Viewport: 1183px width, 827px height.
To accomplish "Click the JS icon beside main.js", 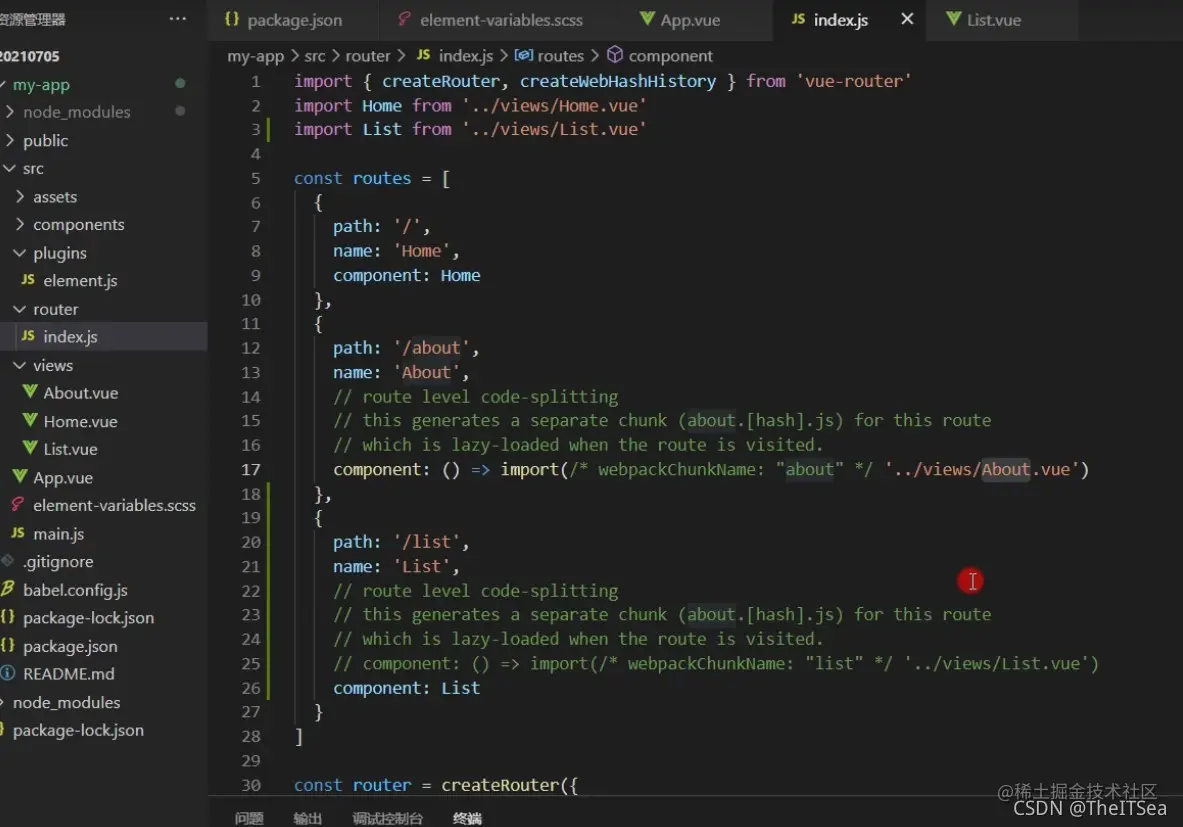I will (18, 533).
